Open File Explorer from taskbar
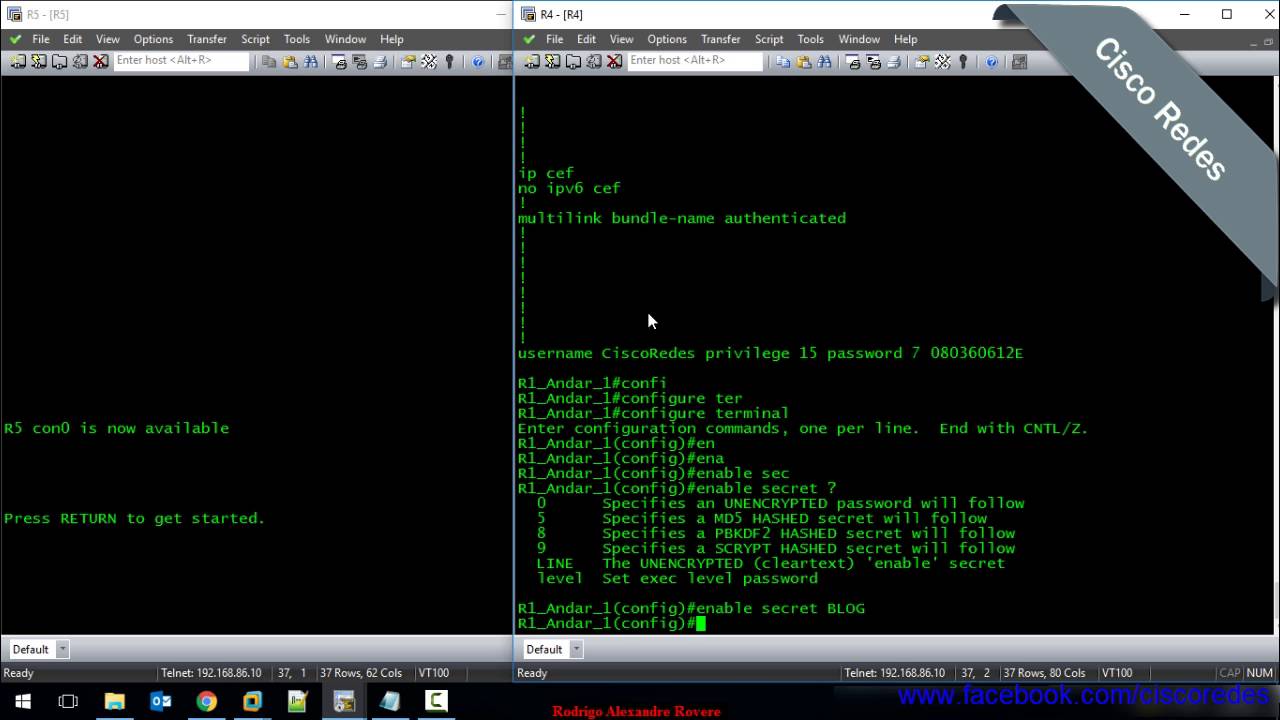 (x=114, y=701)
